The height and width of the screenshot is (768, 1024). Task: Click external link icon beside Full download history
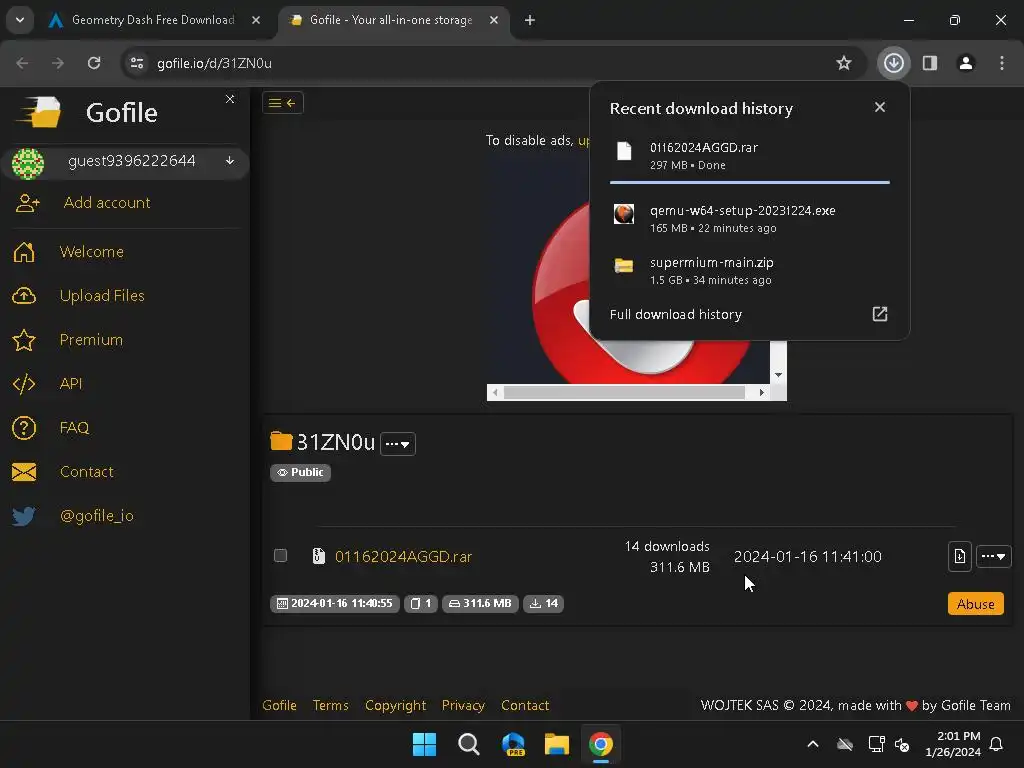click(x=880, y=314)
